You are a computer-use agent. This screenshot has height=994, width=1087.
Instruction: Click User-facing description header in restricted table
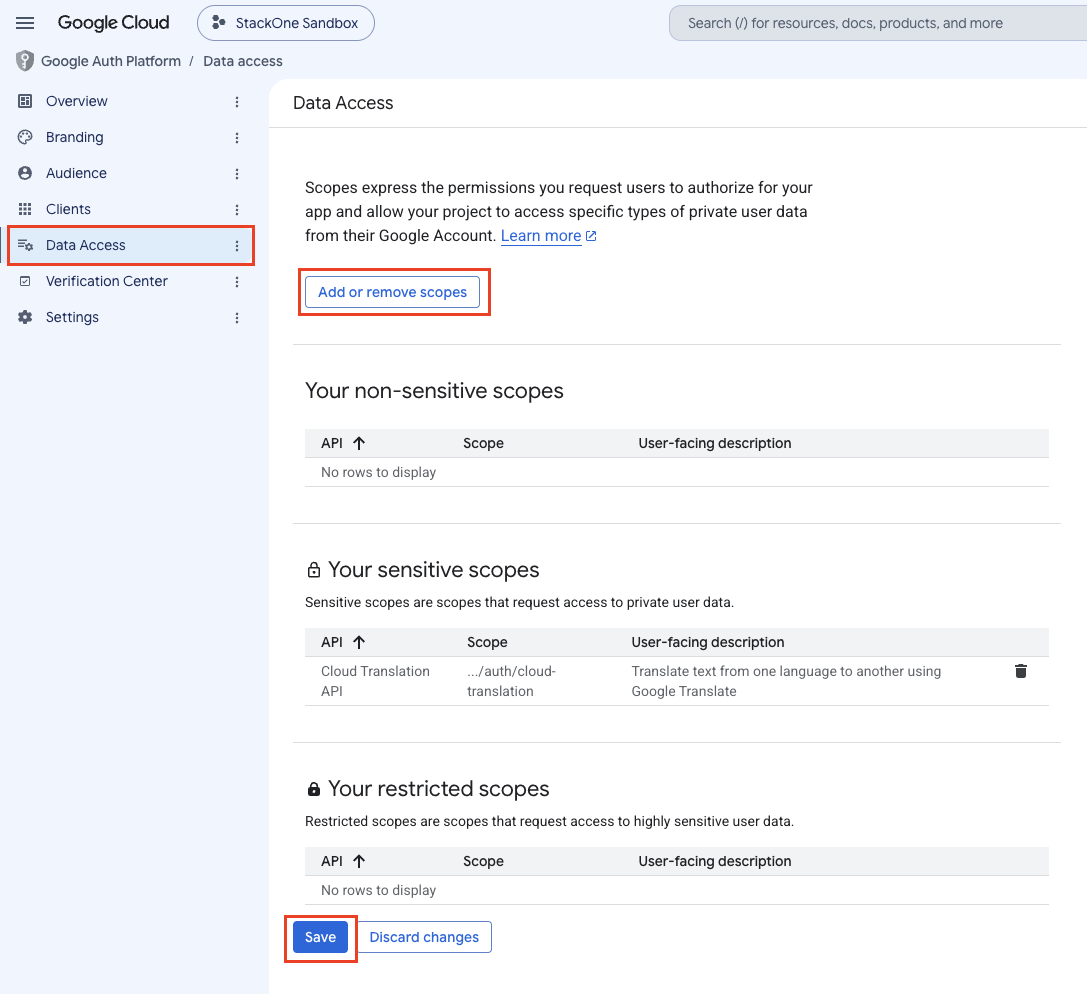(715, 862)
